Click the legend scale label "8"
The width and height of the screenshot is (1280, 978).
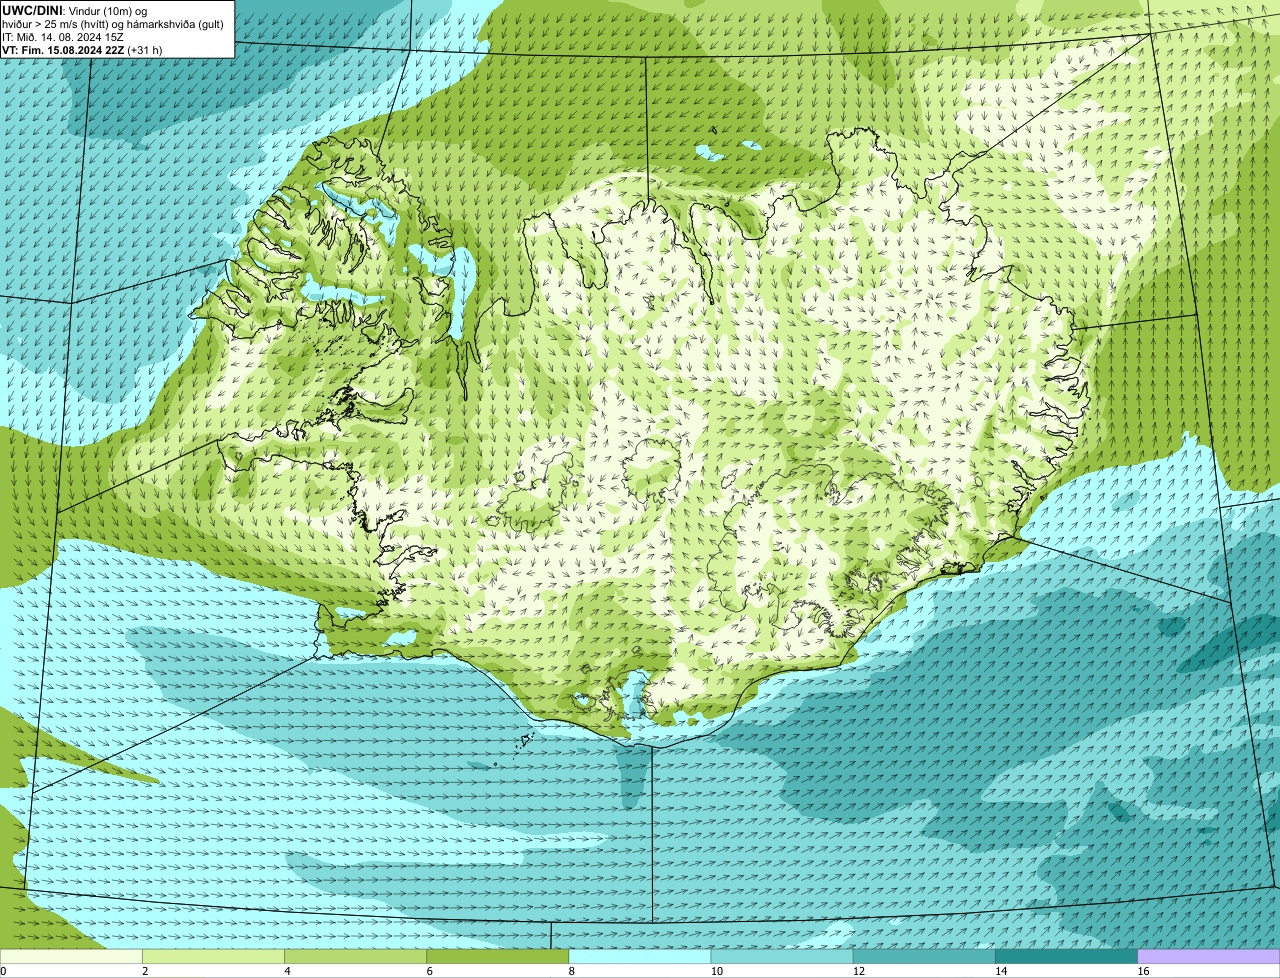(x=572, y=971)
